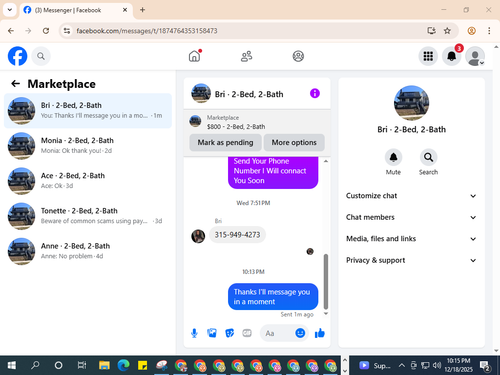Open the tab search dropdown arrow
The height and width of the screenshot is (375, 500).
pos(10,10)
